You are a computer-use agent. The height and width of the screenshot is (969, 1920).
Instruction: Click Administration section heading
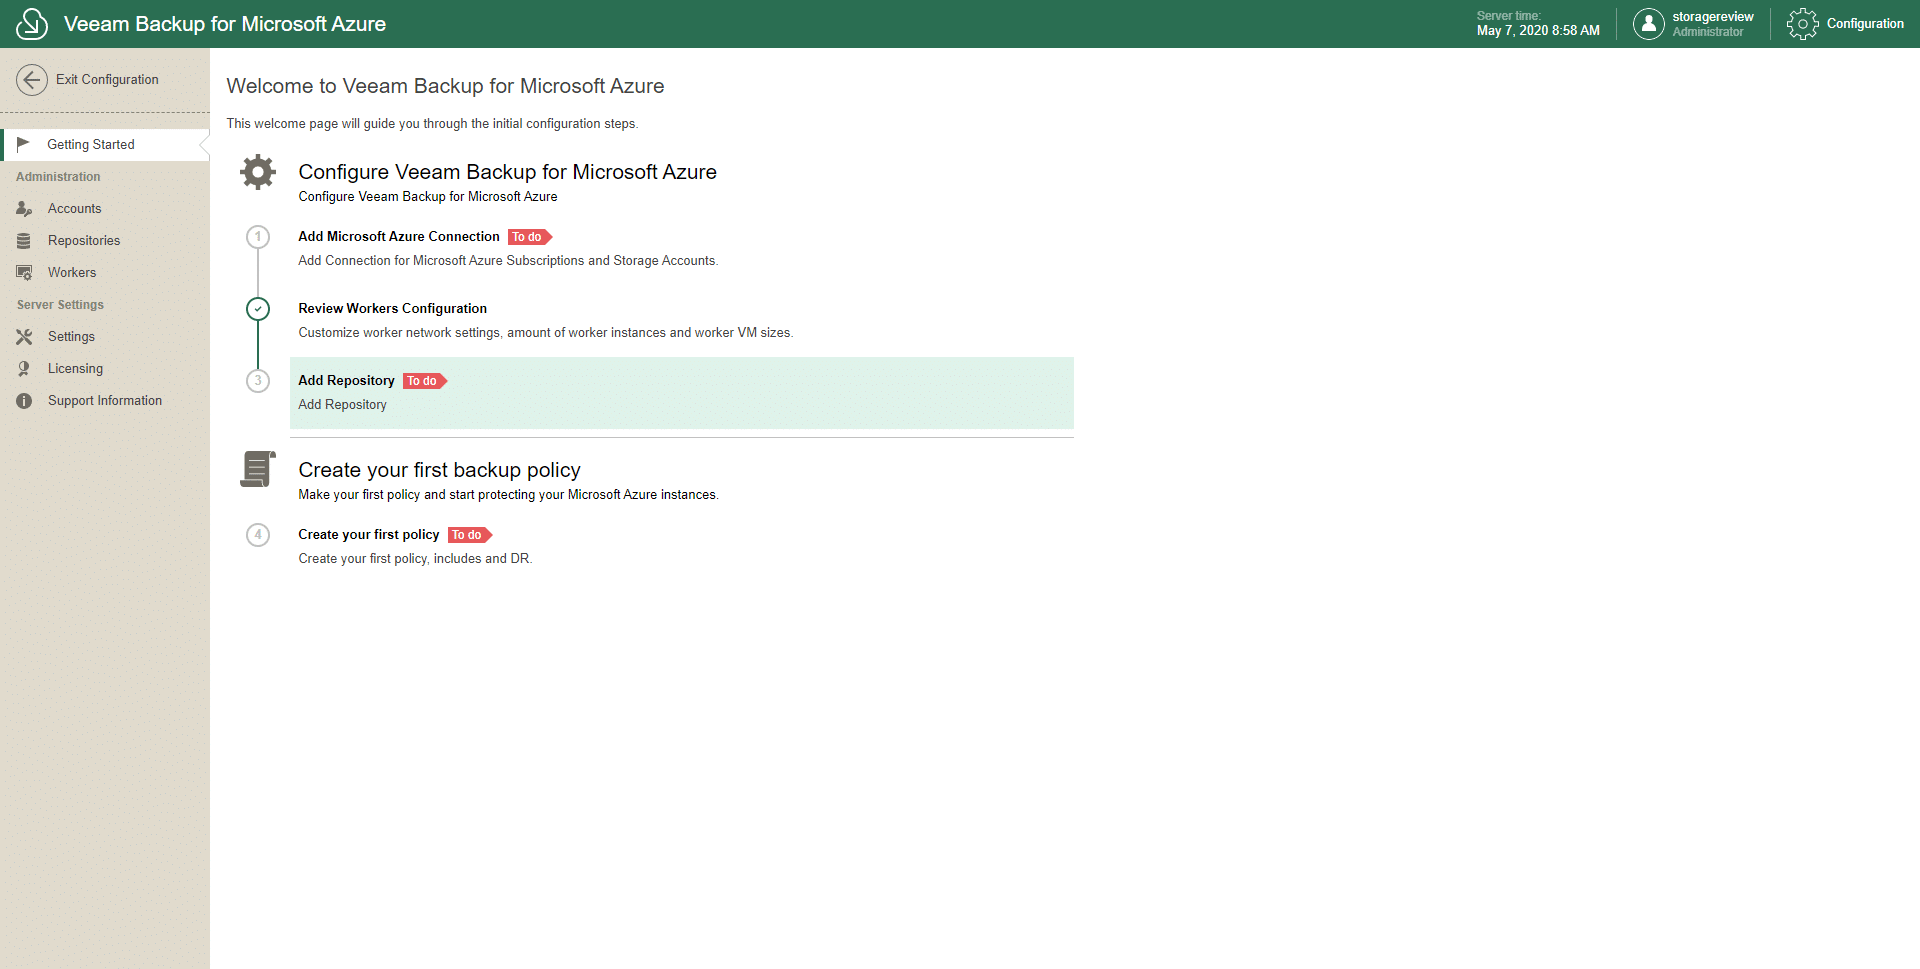point(58,176)
